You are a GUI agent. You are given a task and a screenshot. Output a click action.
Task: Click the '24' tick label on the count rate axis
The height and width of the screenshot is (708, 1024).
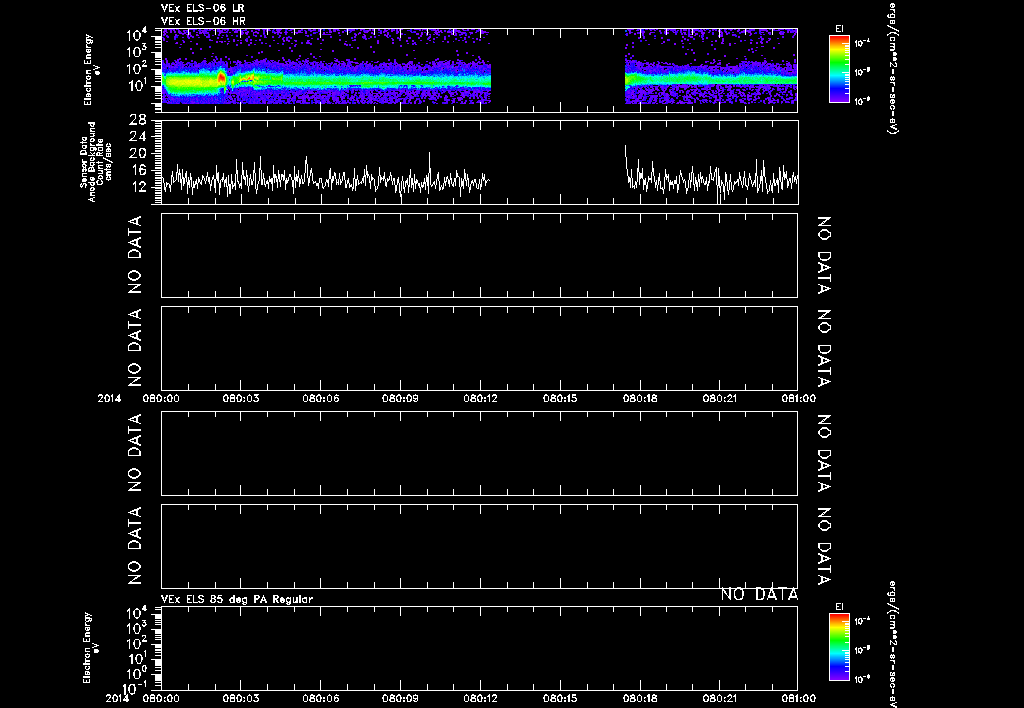(x=138, y=137)
